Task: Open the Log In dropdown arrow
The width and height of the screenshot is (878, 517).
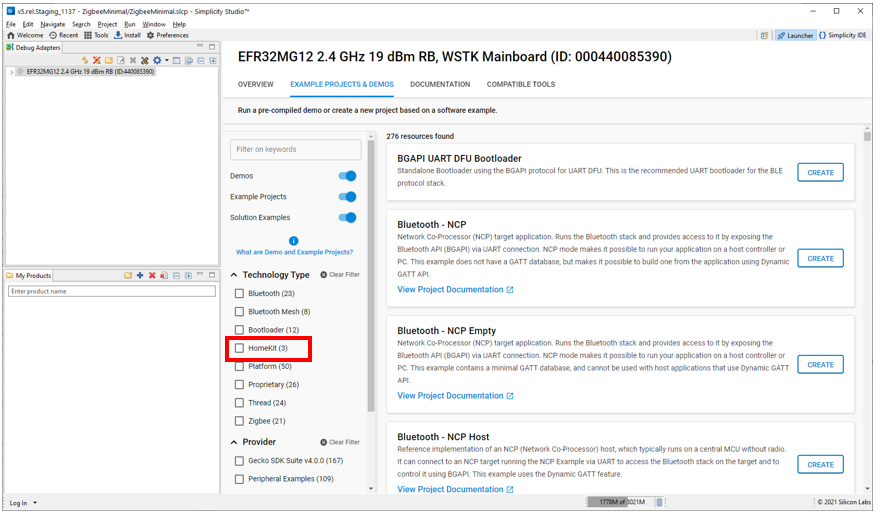Action: tap(35, 503)
